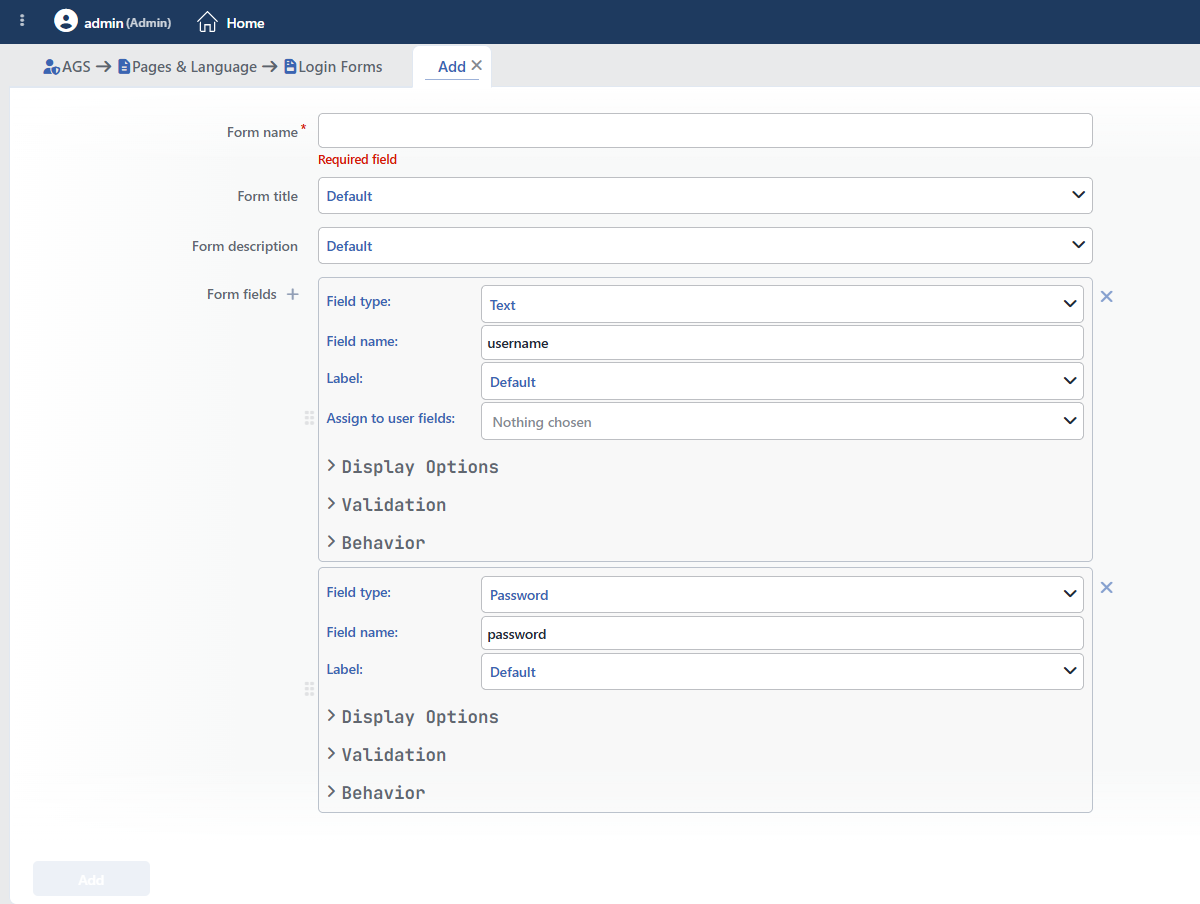Viewport: 1200px width, 904px height.
Task: Open the Assign to user fields dropdown
Action: click(782, 421)
